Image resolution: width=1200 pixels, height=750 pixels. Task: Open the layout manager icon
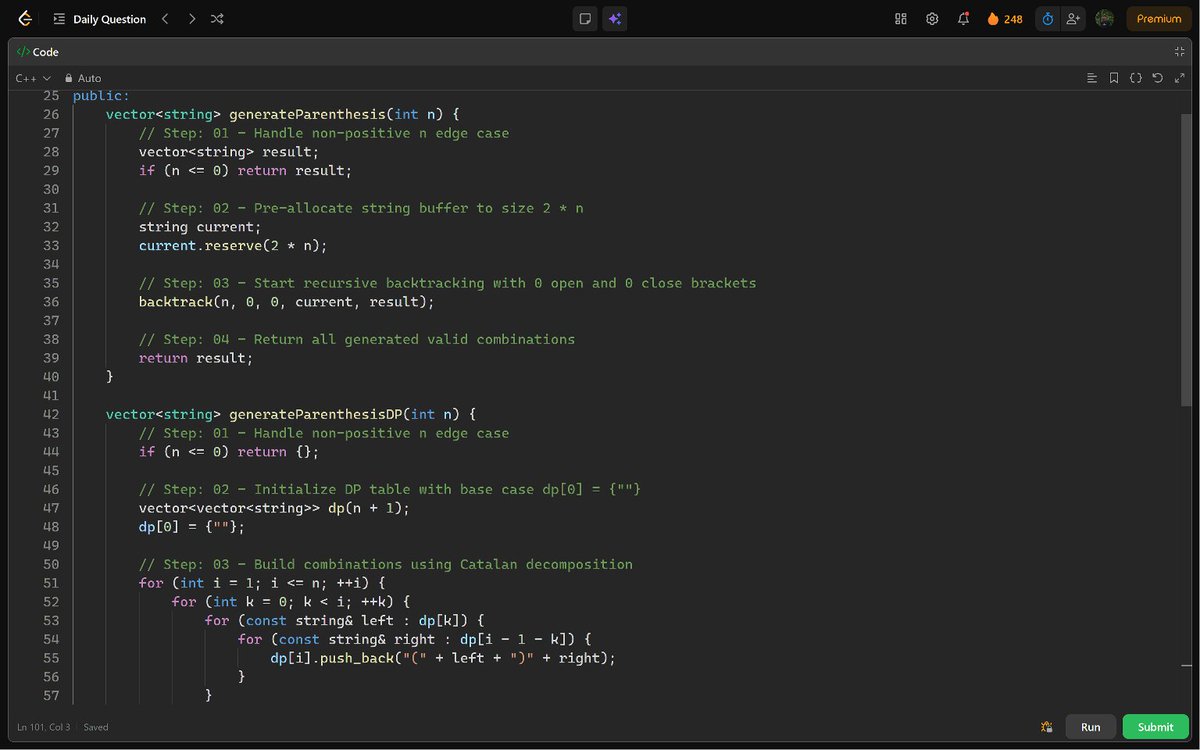pyautogui.click(x=901, y=19)
